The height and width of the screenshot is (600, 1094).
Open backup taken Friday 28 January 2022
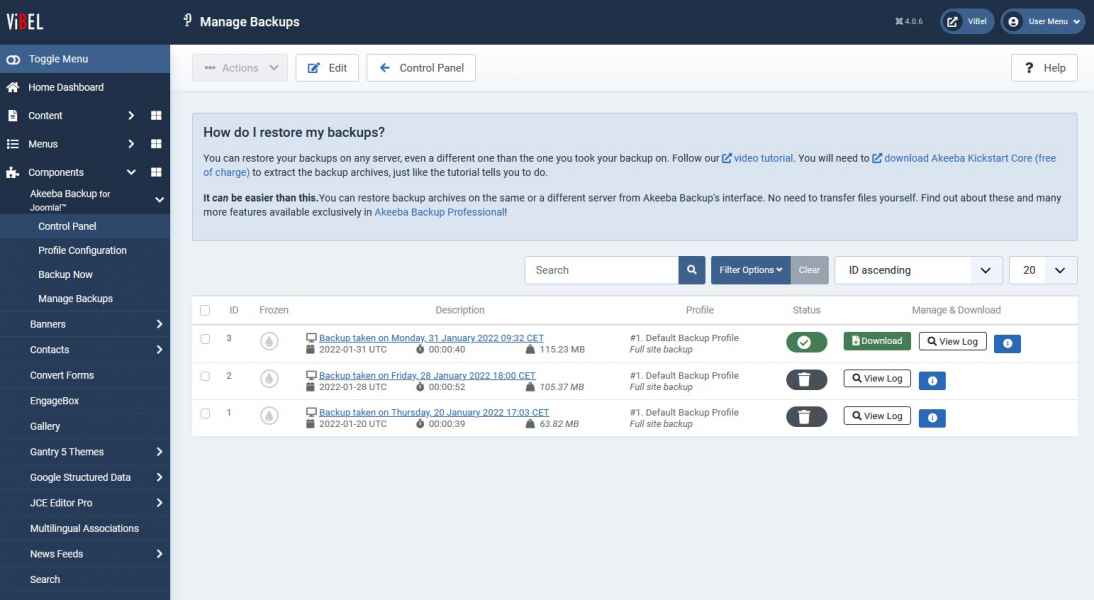click(x=427, y=375)
